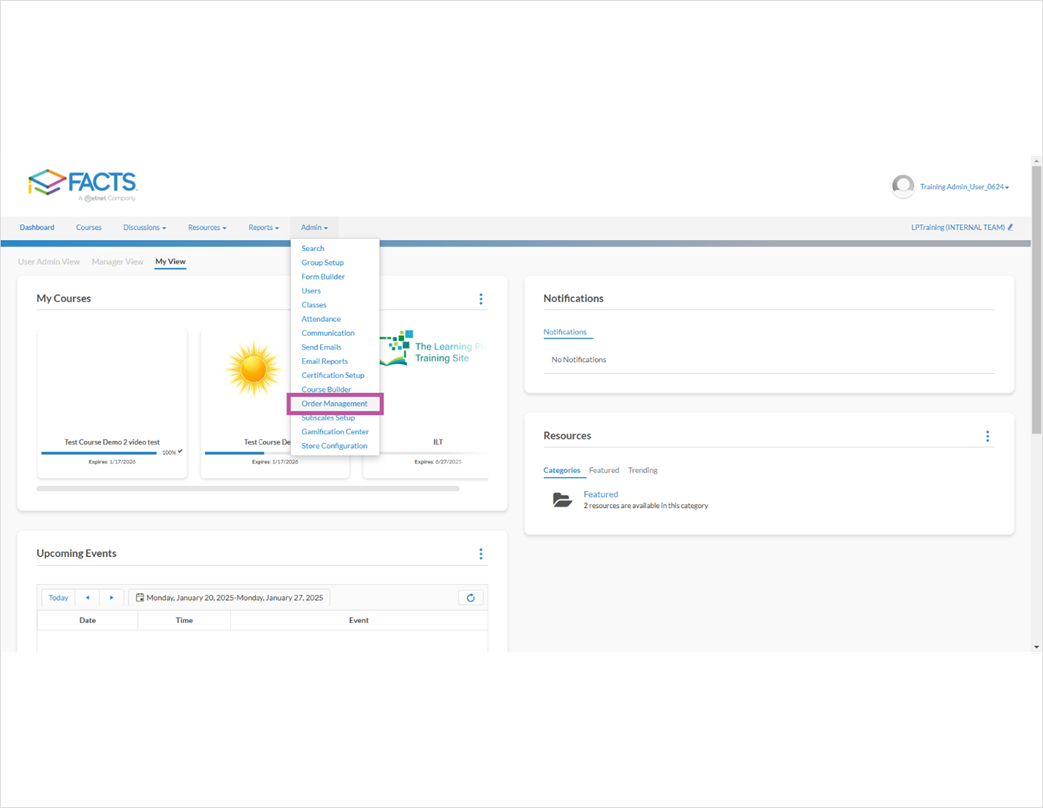Open the Upcoming Events three-dot menu
Screen dimensions: 1043x808
point(481,553)
